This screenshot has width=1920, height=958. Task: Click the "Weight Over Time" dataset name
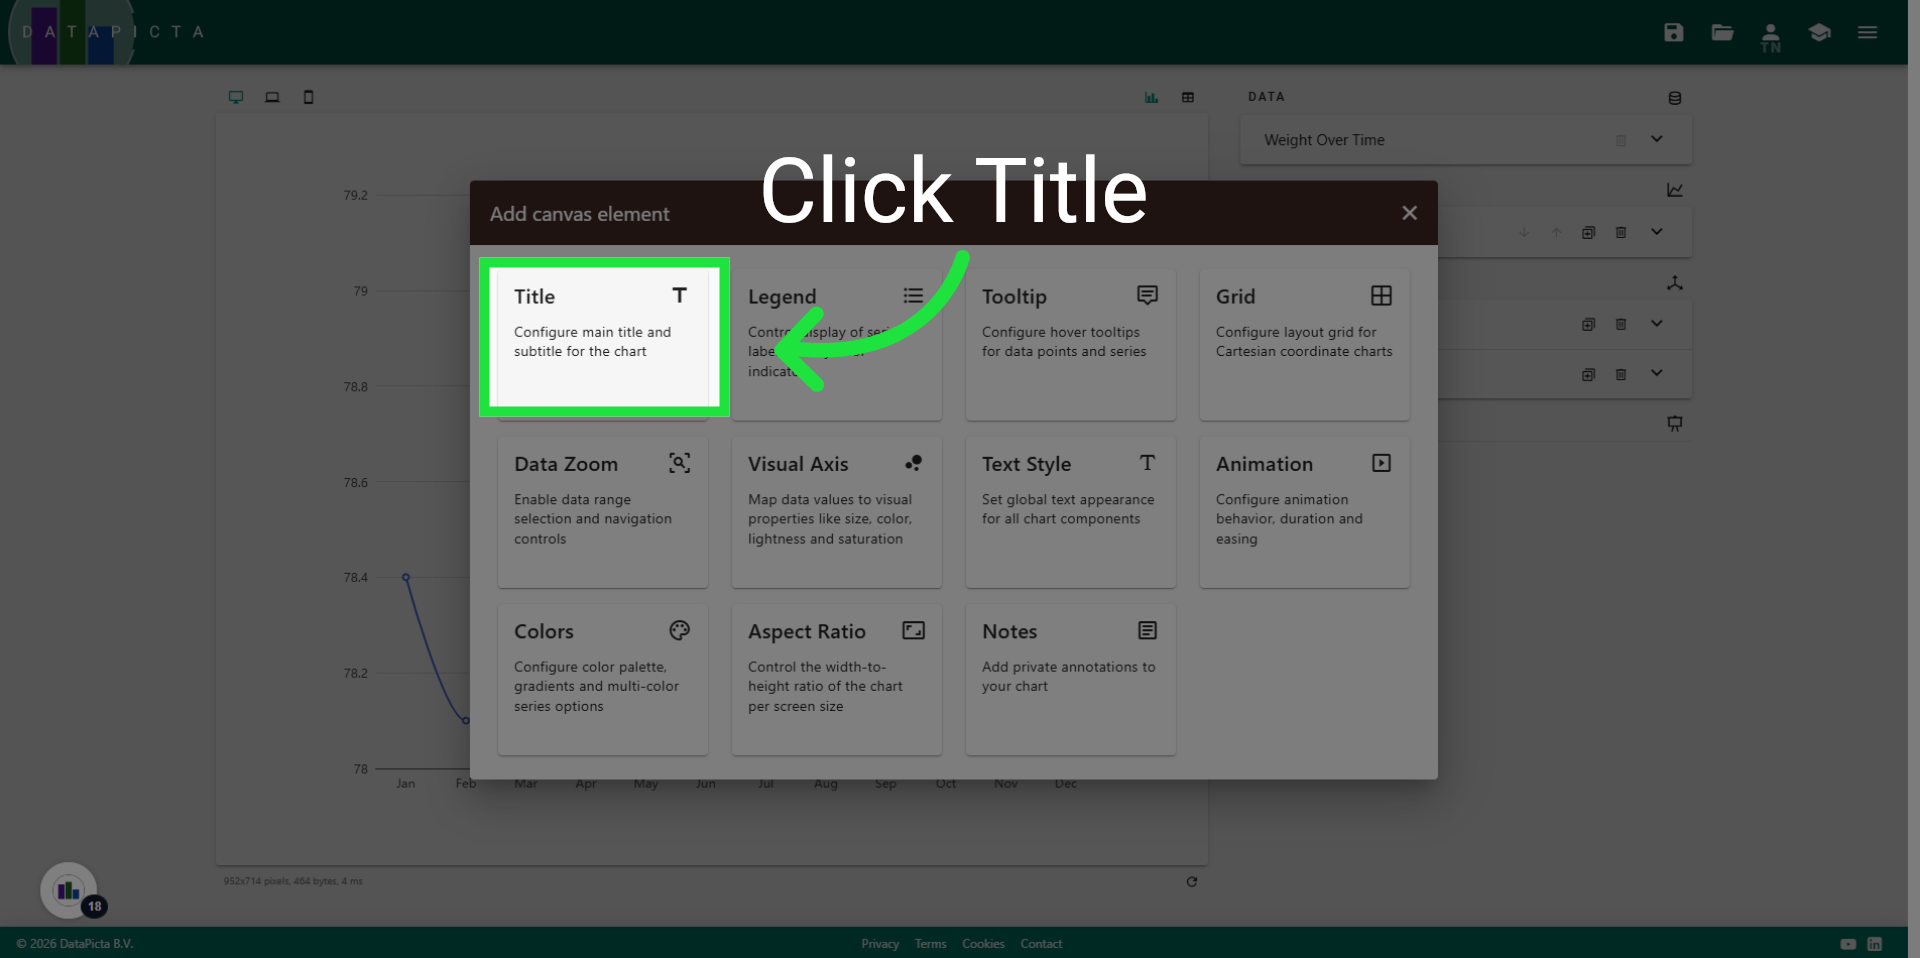click(x=1324, y=140)
